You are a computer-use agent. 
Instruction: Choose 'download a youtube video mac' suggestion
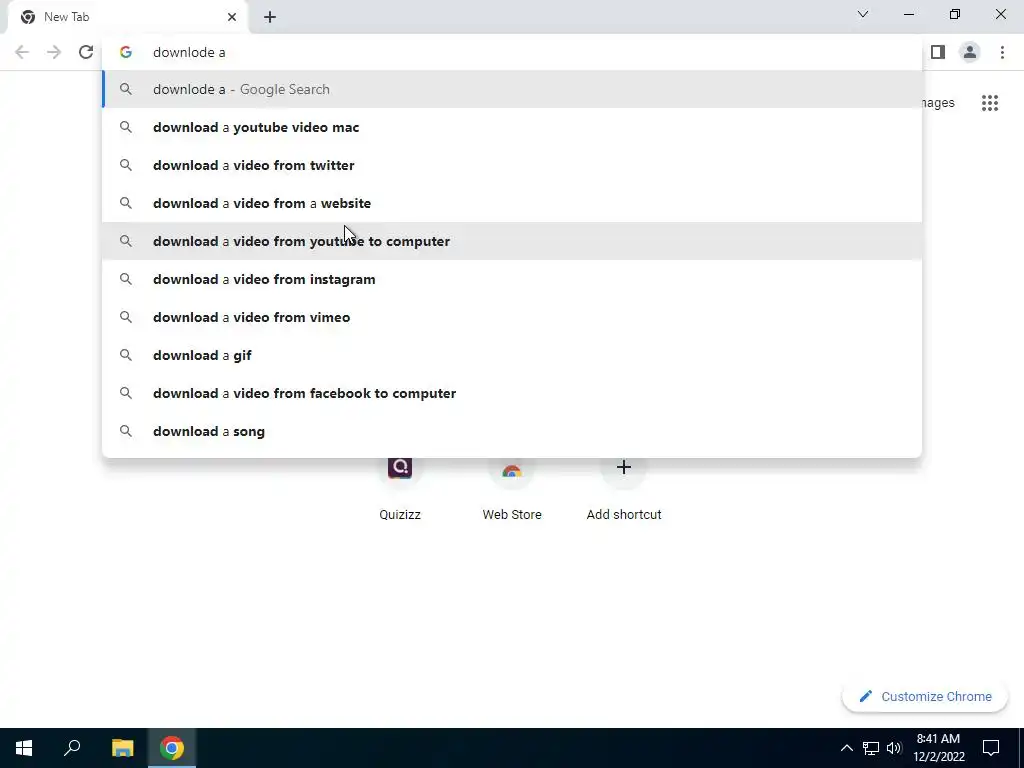click(x=512, y=127)
